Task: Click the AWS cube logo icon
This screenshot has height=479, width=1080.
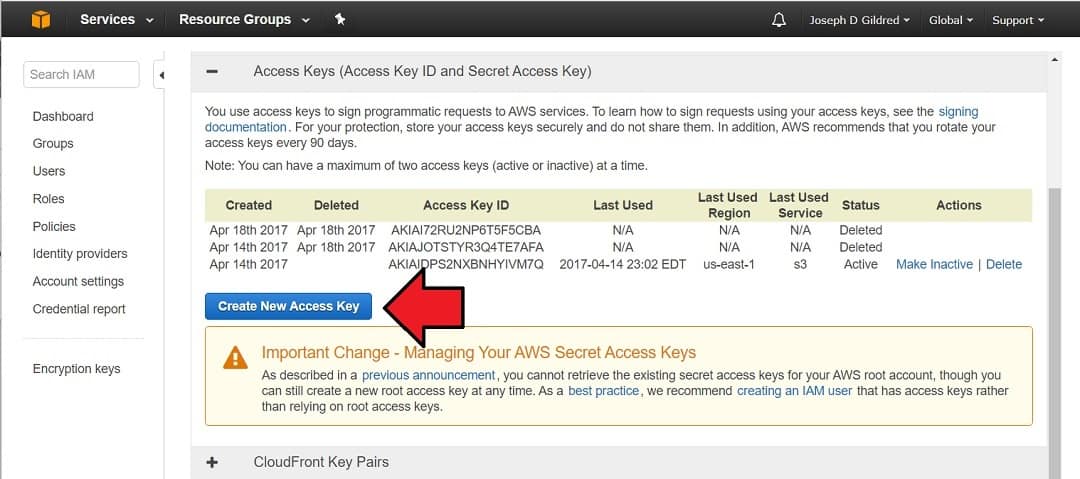Action: point(40,19)
